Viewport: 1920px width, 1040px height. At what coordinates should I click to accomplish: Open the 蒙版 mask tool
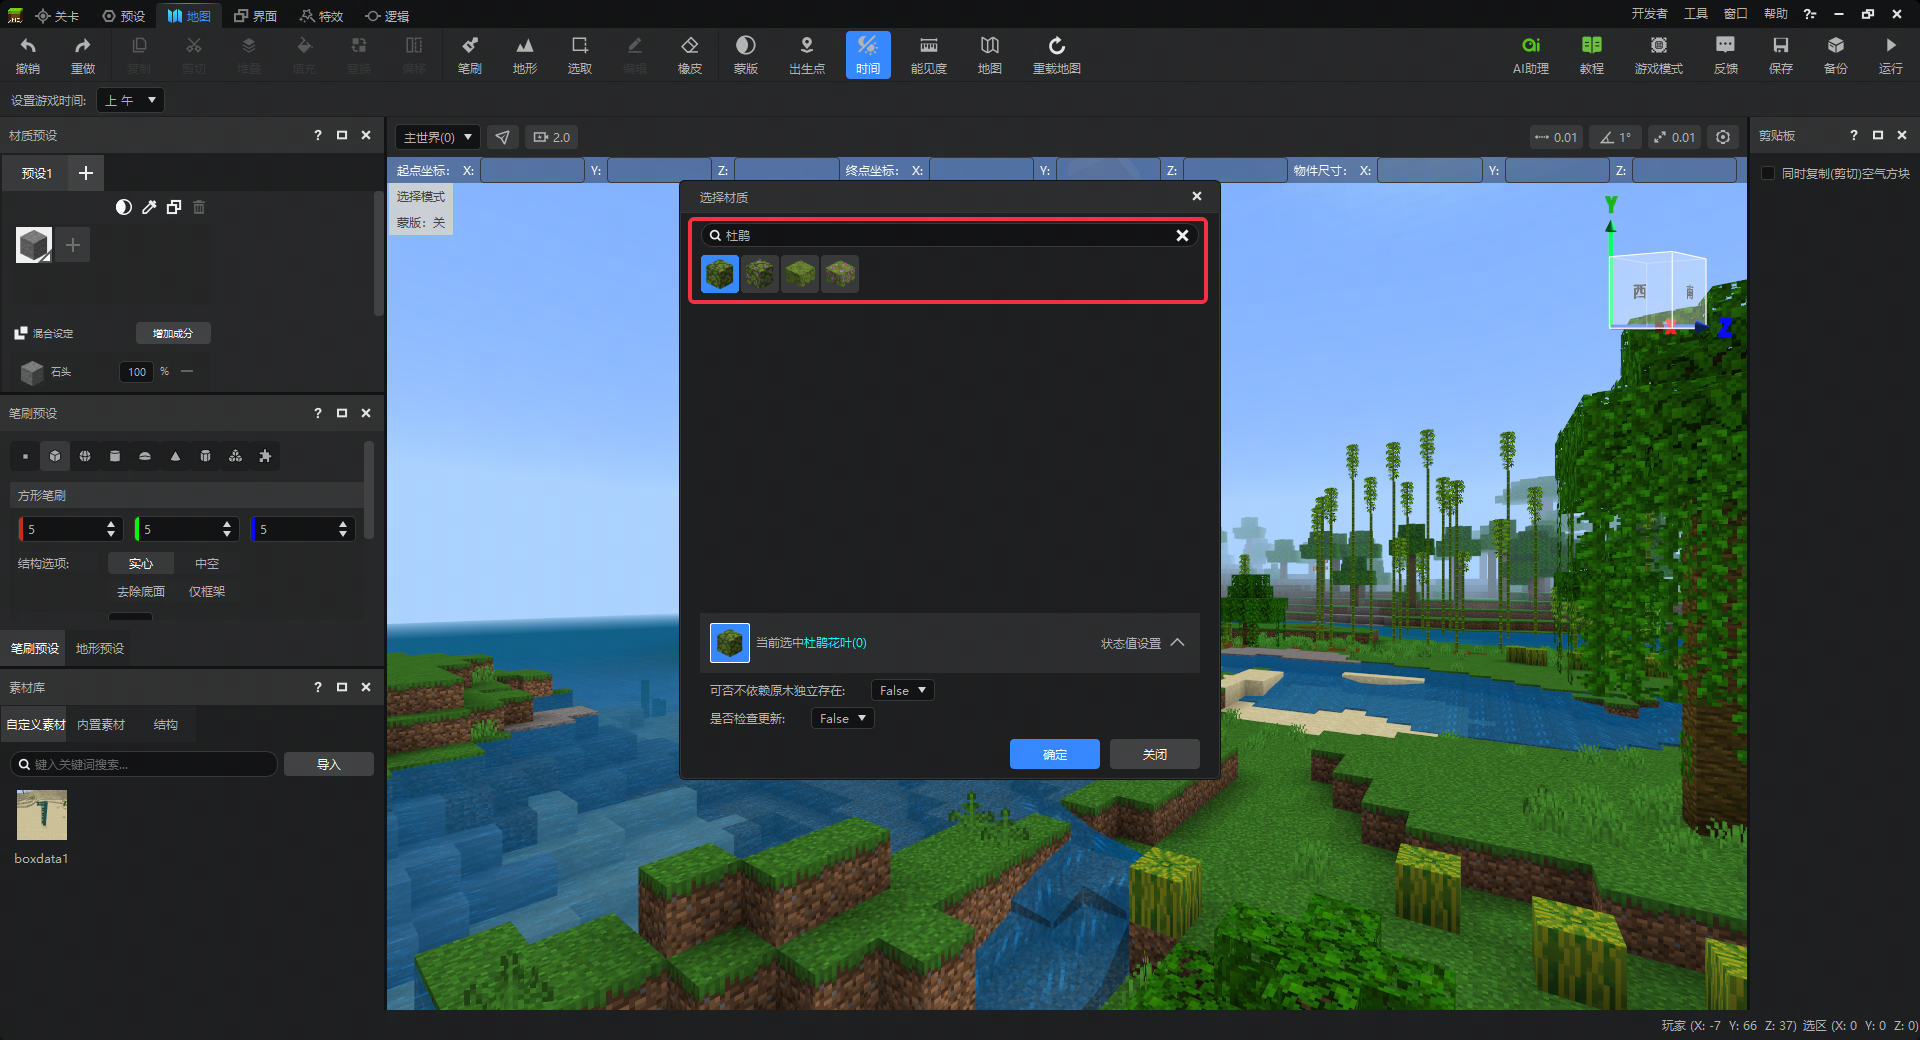click(x=745, y=55)
